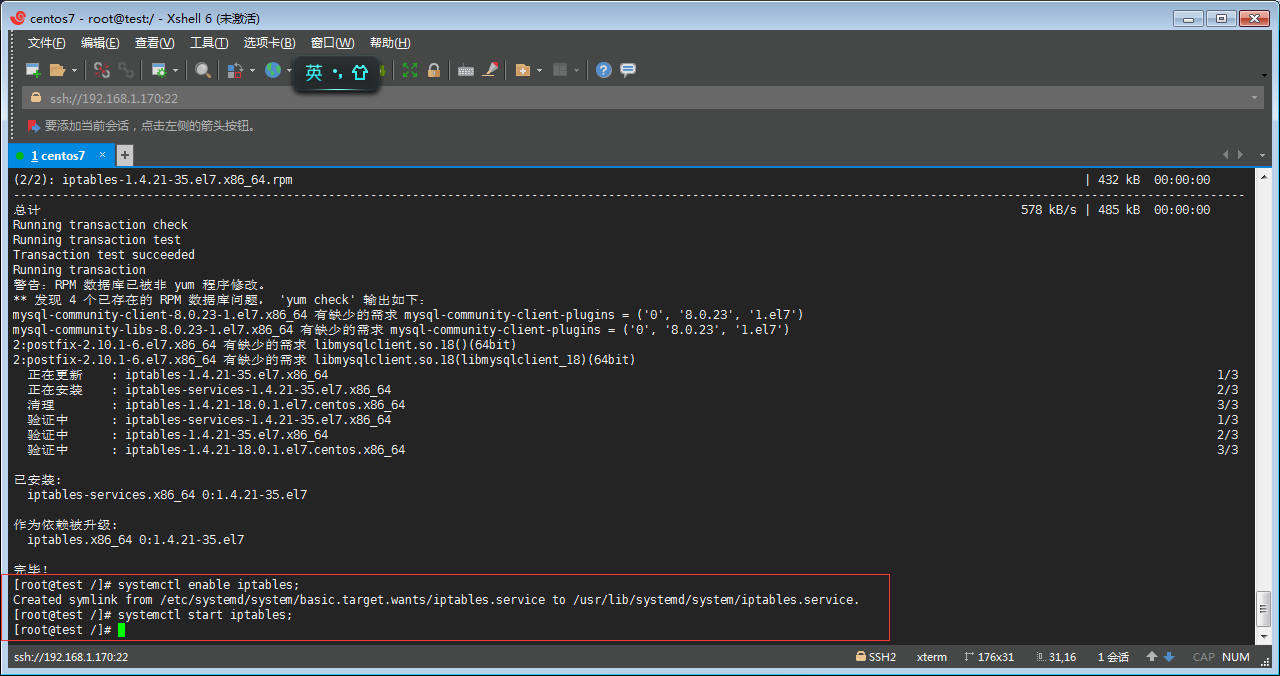Add a new tab with plus button
The width and height of the screenshot is (1280, 676).
pyautogui.click(x=125, y=155)
